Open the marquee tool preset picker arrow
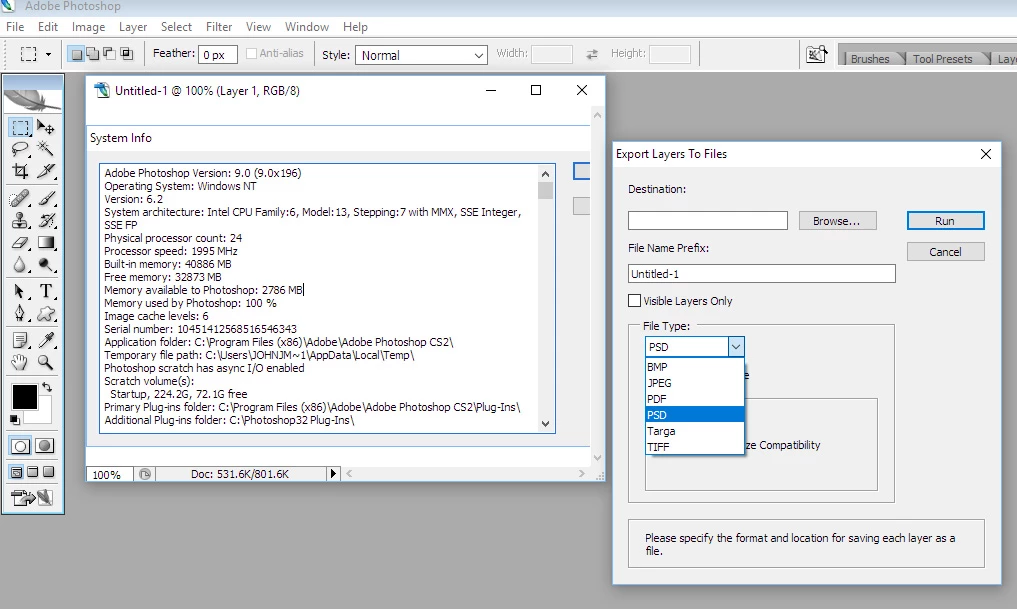Viewport: 1017px width, 609px height. pyautogui.click(x=48, y=54)
